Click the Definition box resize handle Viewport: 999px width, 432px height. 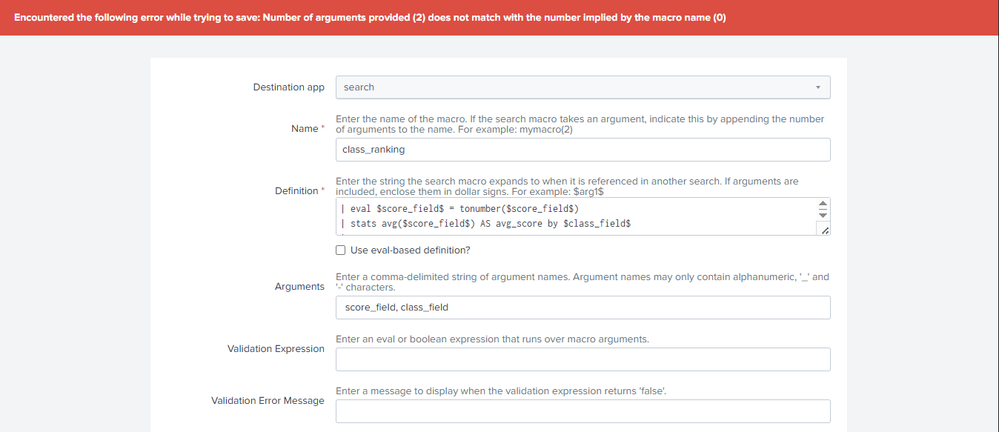point(824,230)
